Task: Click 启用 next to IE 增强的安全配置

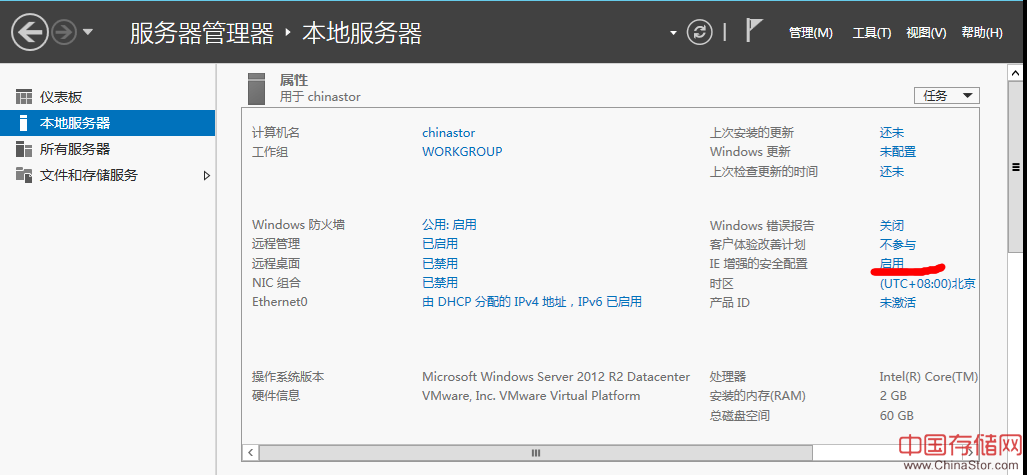Action: pos(891,263)
